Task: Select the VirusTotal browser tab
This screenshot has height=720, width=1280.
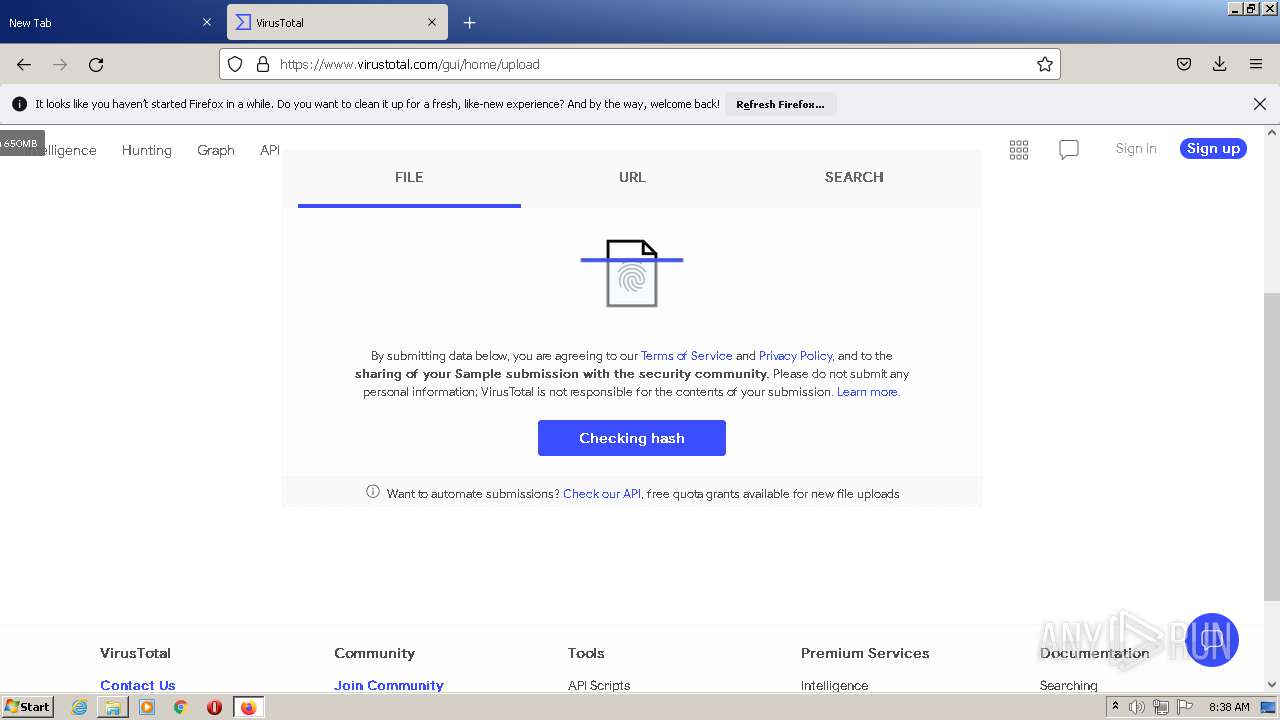Action: [337, 22]
